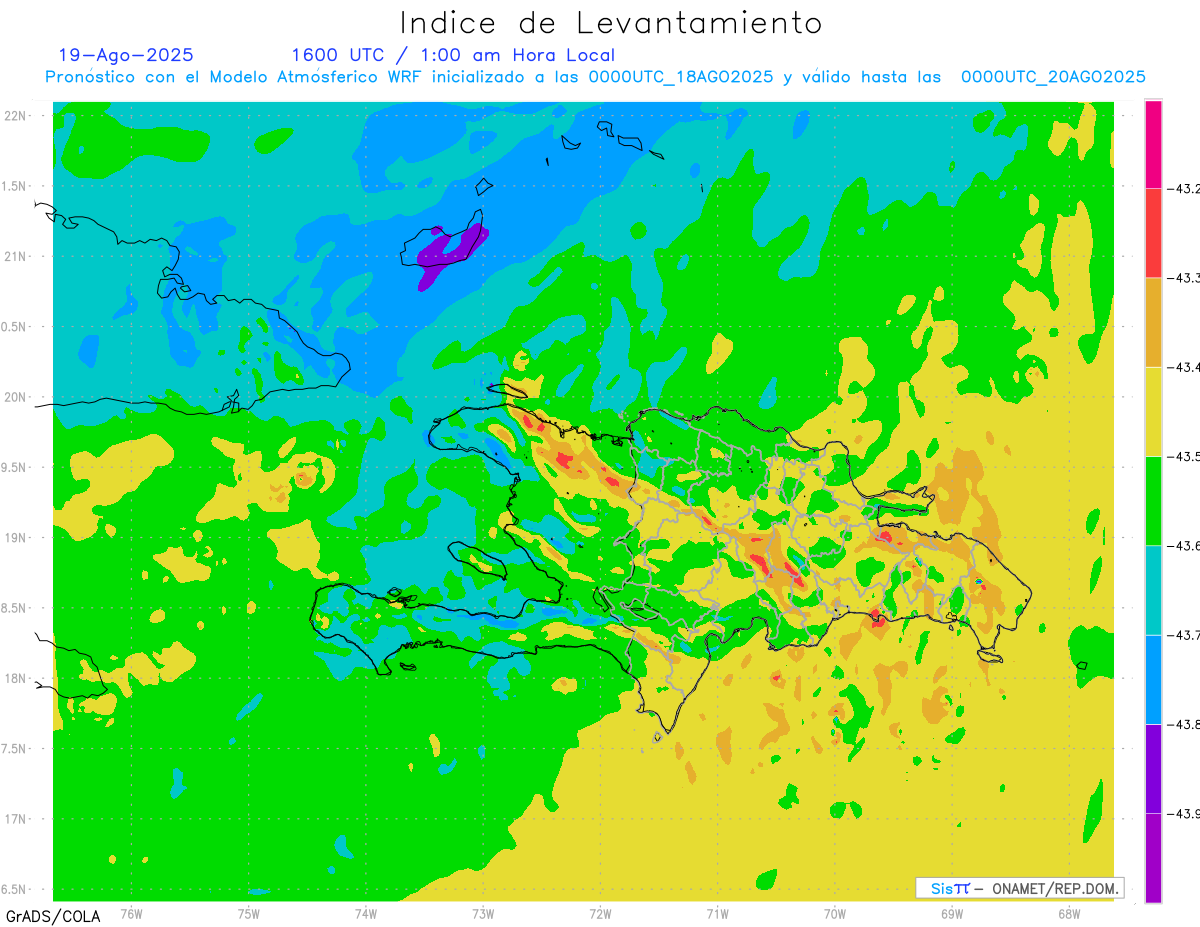Click the '20N' latitude label
Image resolution: width=1200 pixels, height=927 pixels.
15,397
